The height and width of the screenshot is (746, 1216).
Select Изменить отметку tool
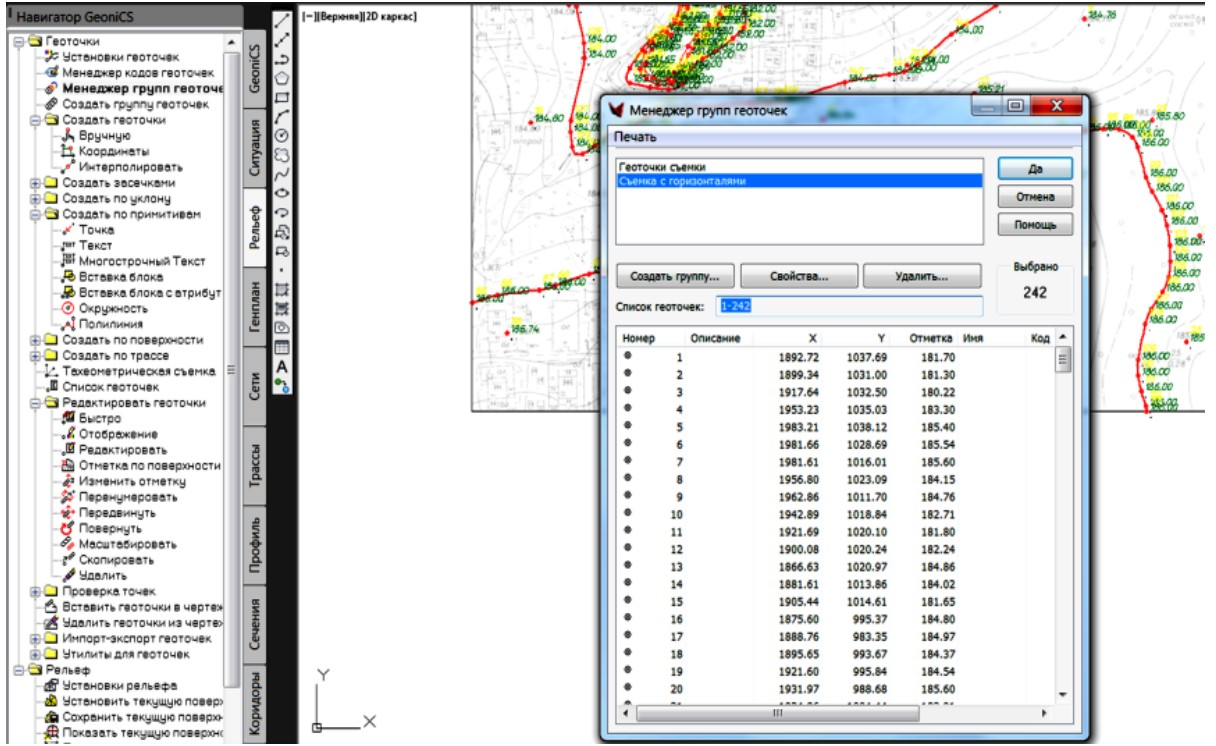[131, 481]
